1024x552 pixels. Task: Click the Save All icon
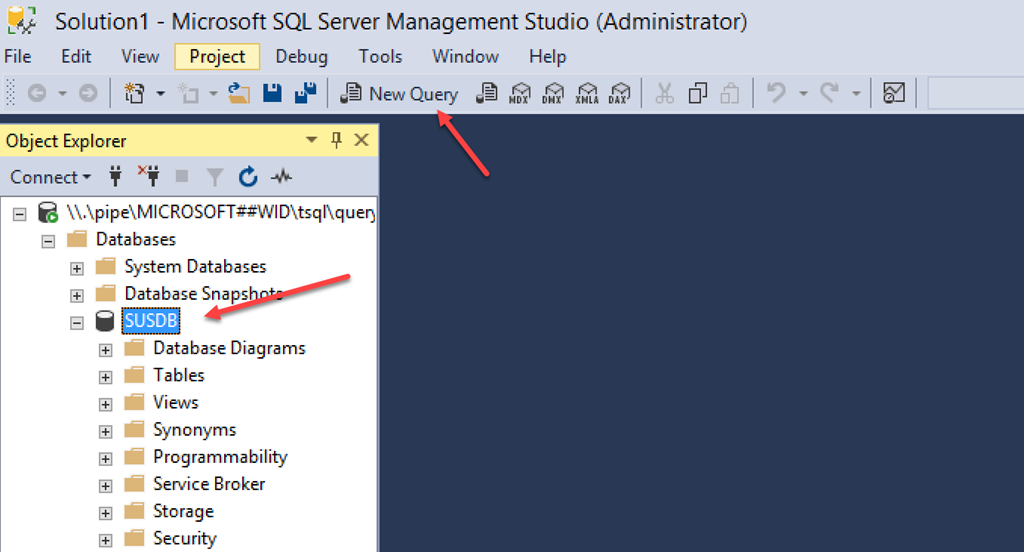click(x=305, y=94)
